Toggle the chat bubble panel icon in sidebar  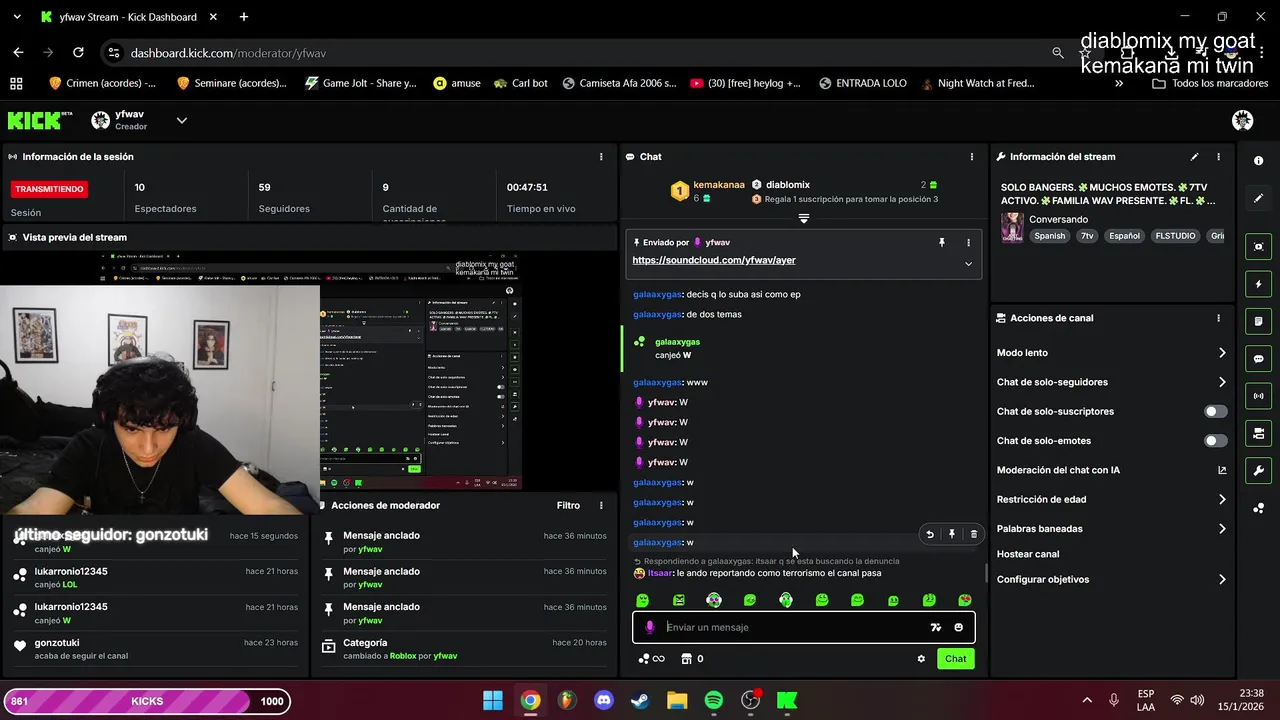1258,359
